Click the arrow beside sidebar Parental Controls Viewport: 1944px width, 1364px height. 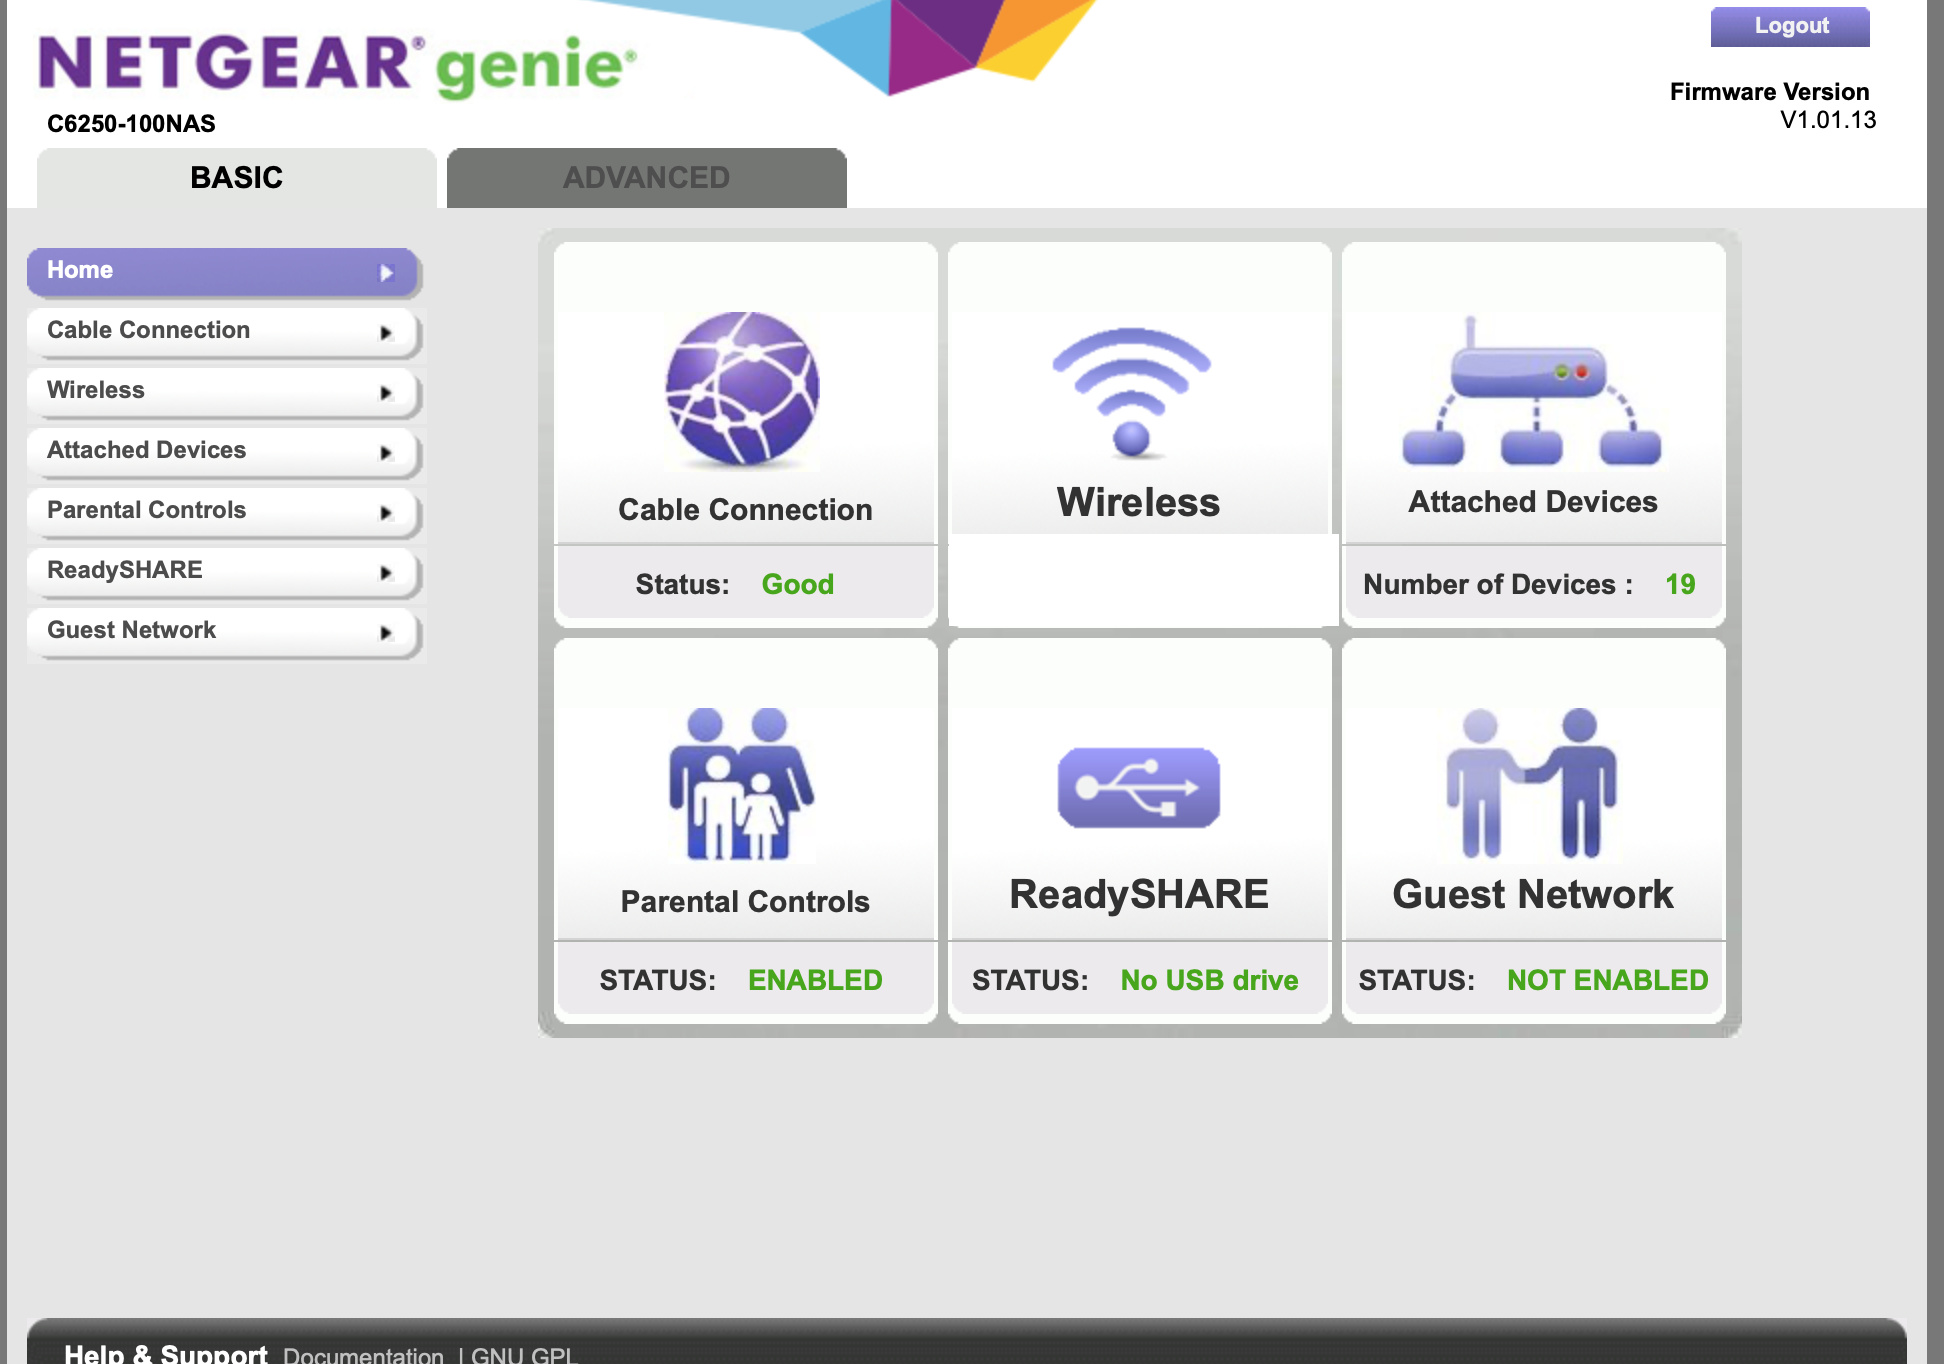coord(386,513)
